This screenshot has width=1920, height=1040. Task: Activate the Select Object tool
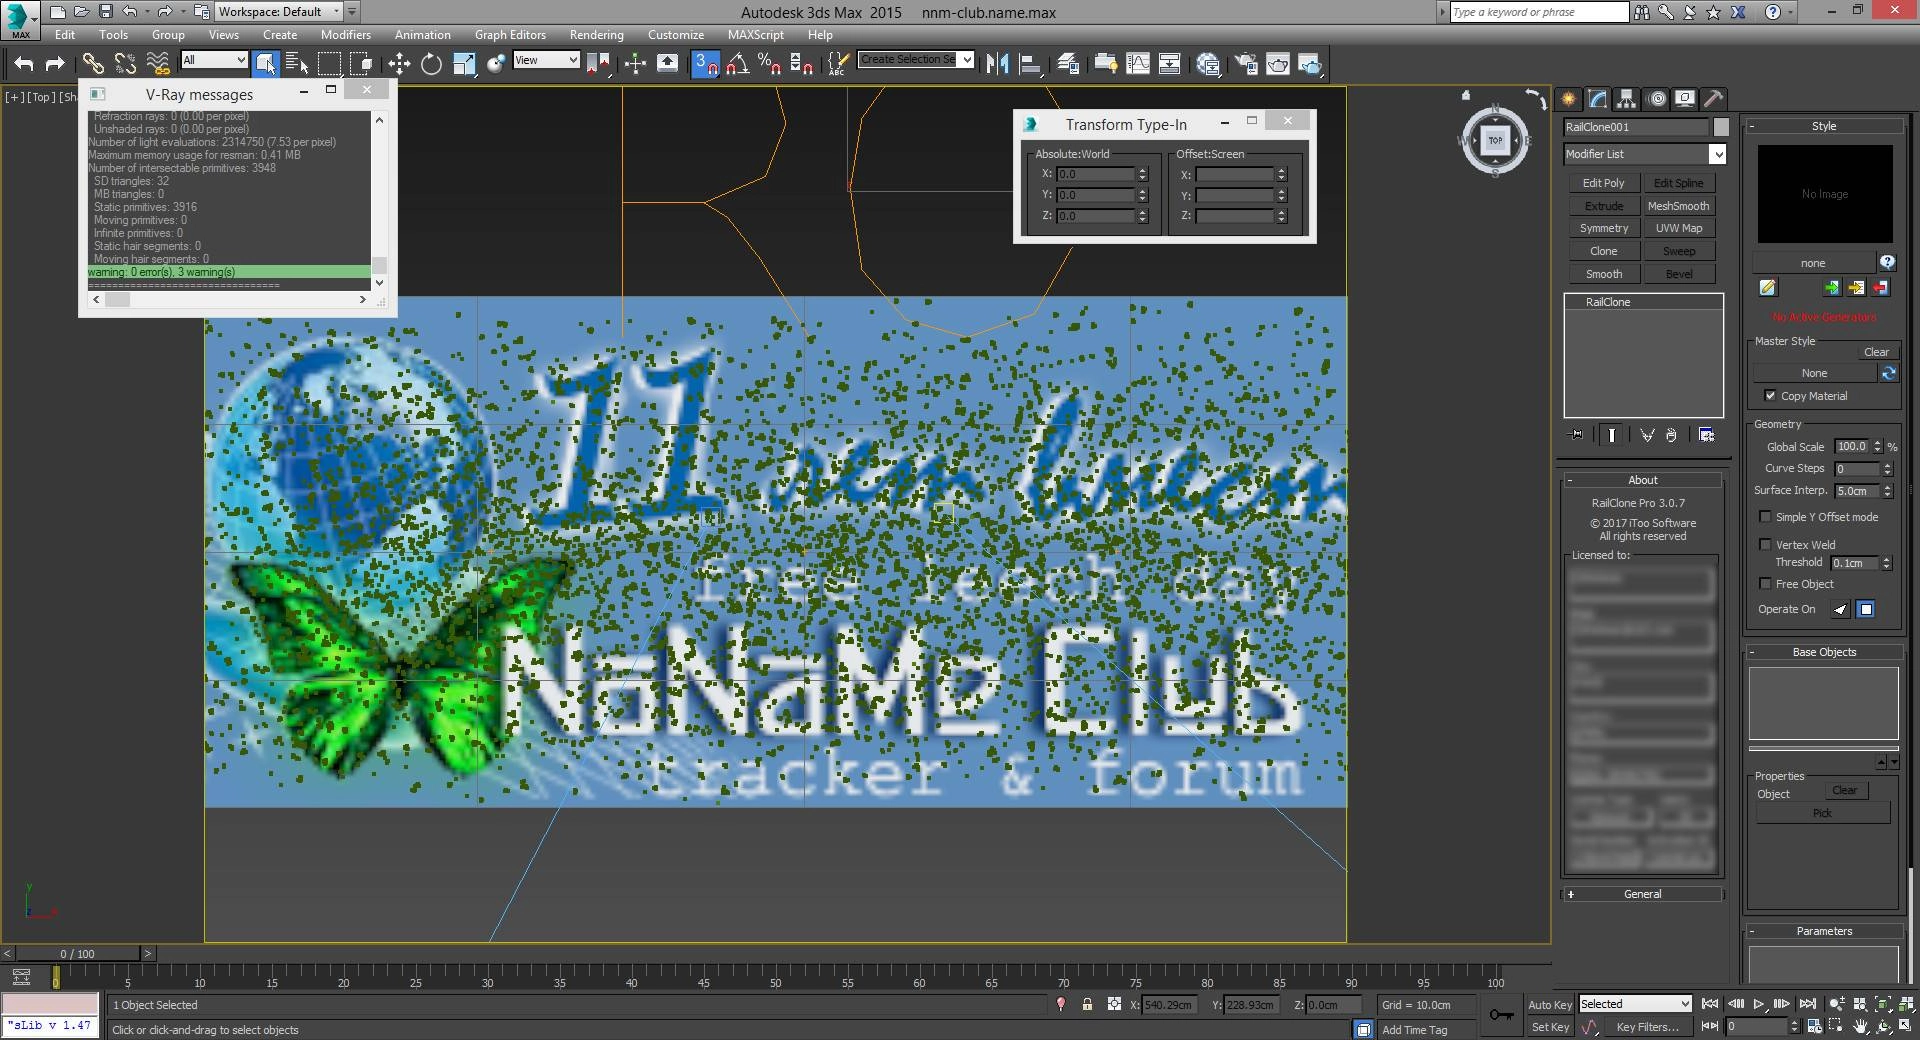[266, 64]
